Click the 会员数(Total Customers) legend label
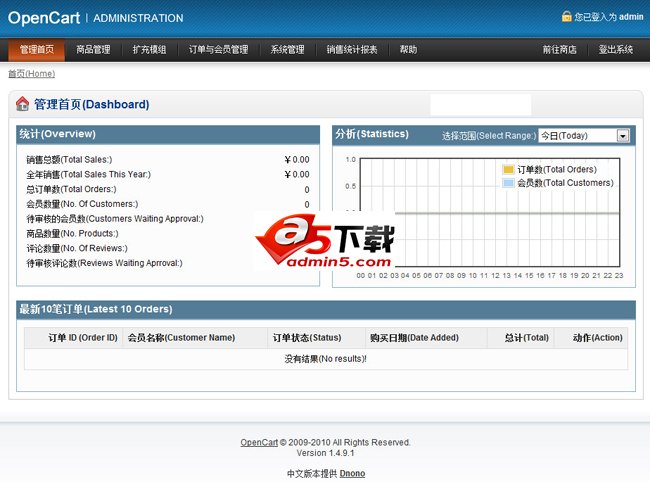This screenshot has width=650, height=482. click(x=565, y=183)
